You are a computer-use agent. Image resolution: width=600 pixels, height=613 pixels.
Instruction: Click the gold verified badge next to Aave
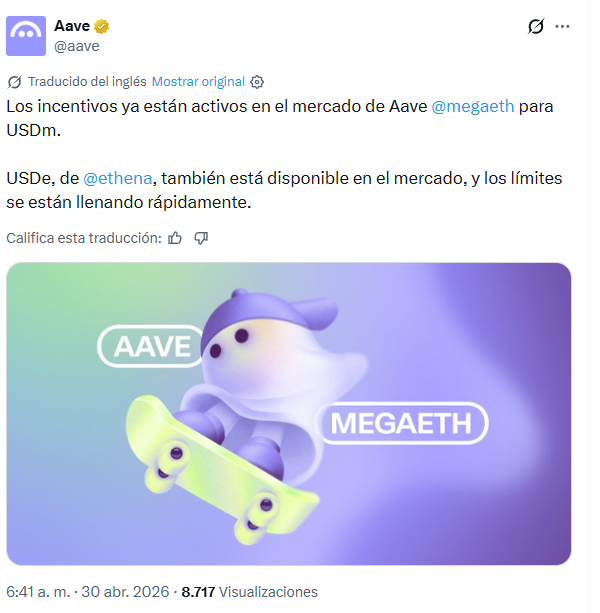coord(102,26)
